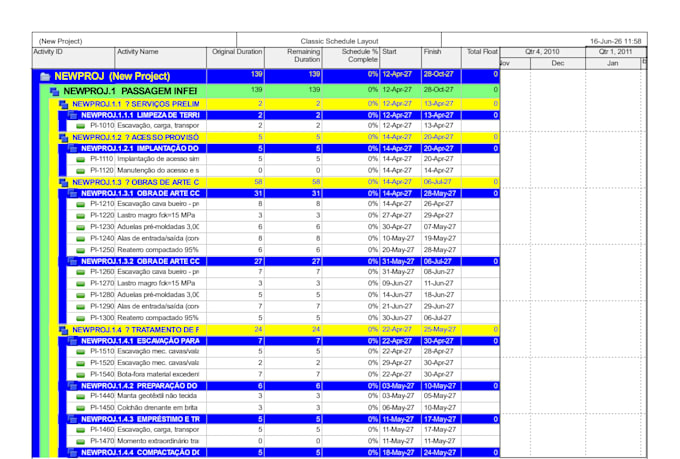Select the activity icon for PI-1460

coord(81,430)
